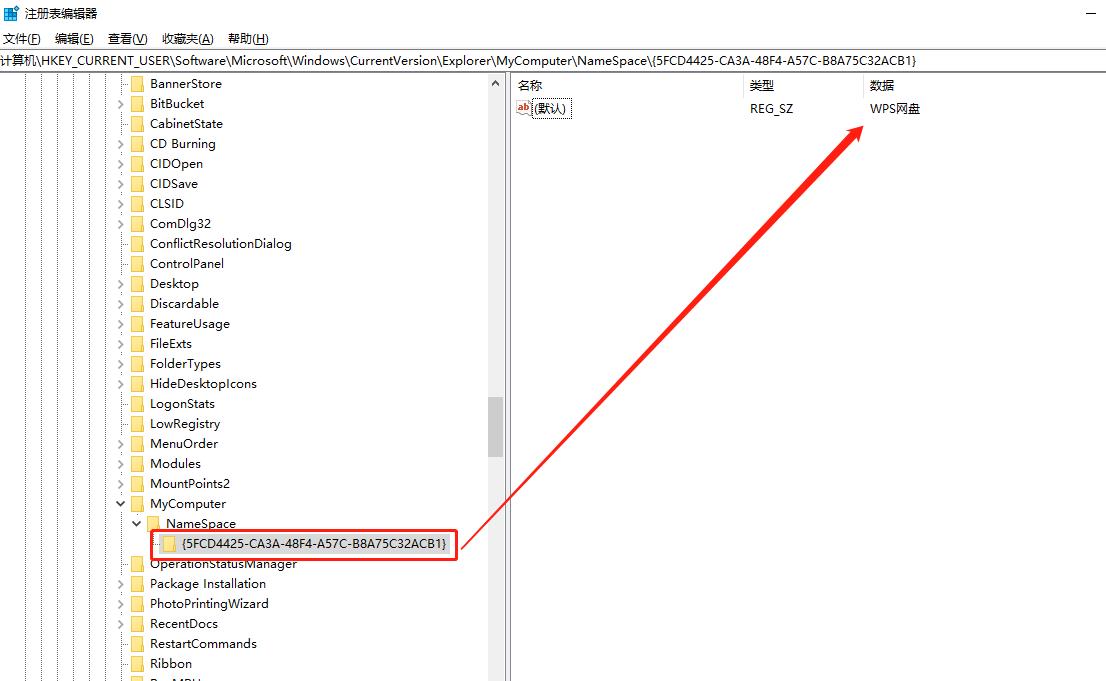1106x681 pixels.
Task: Collapse the MyComputer registry key
Action: (x=120, y=503)
